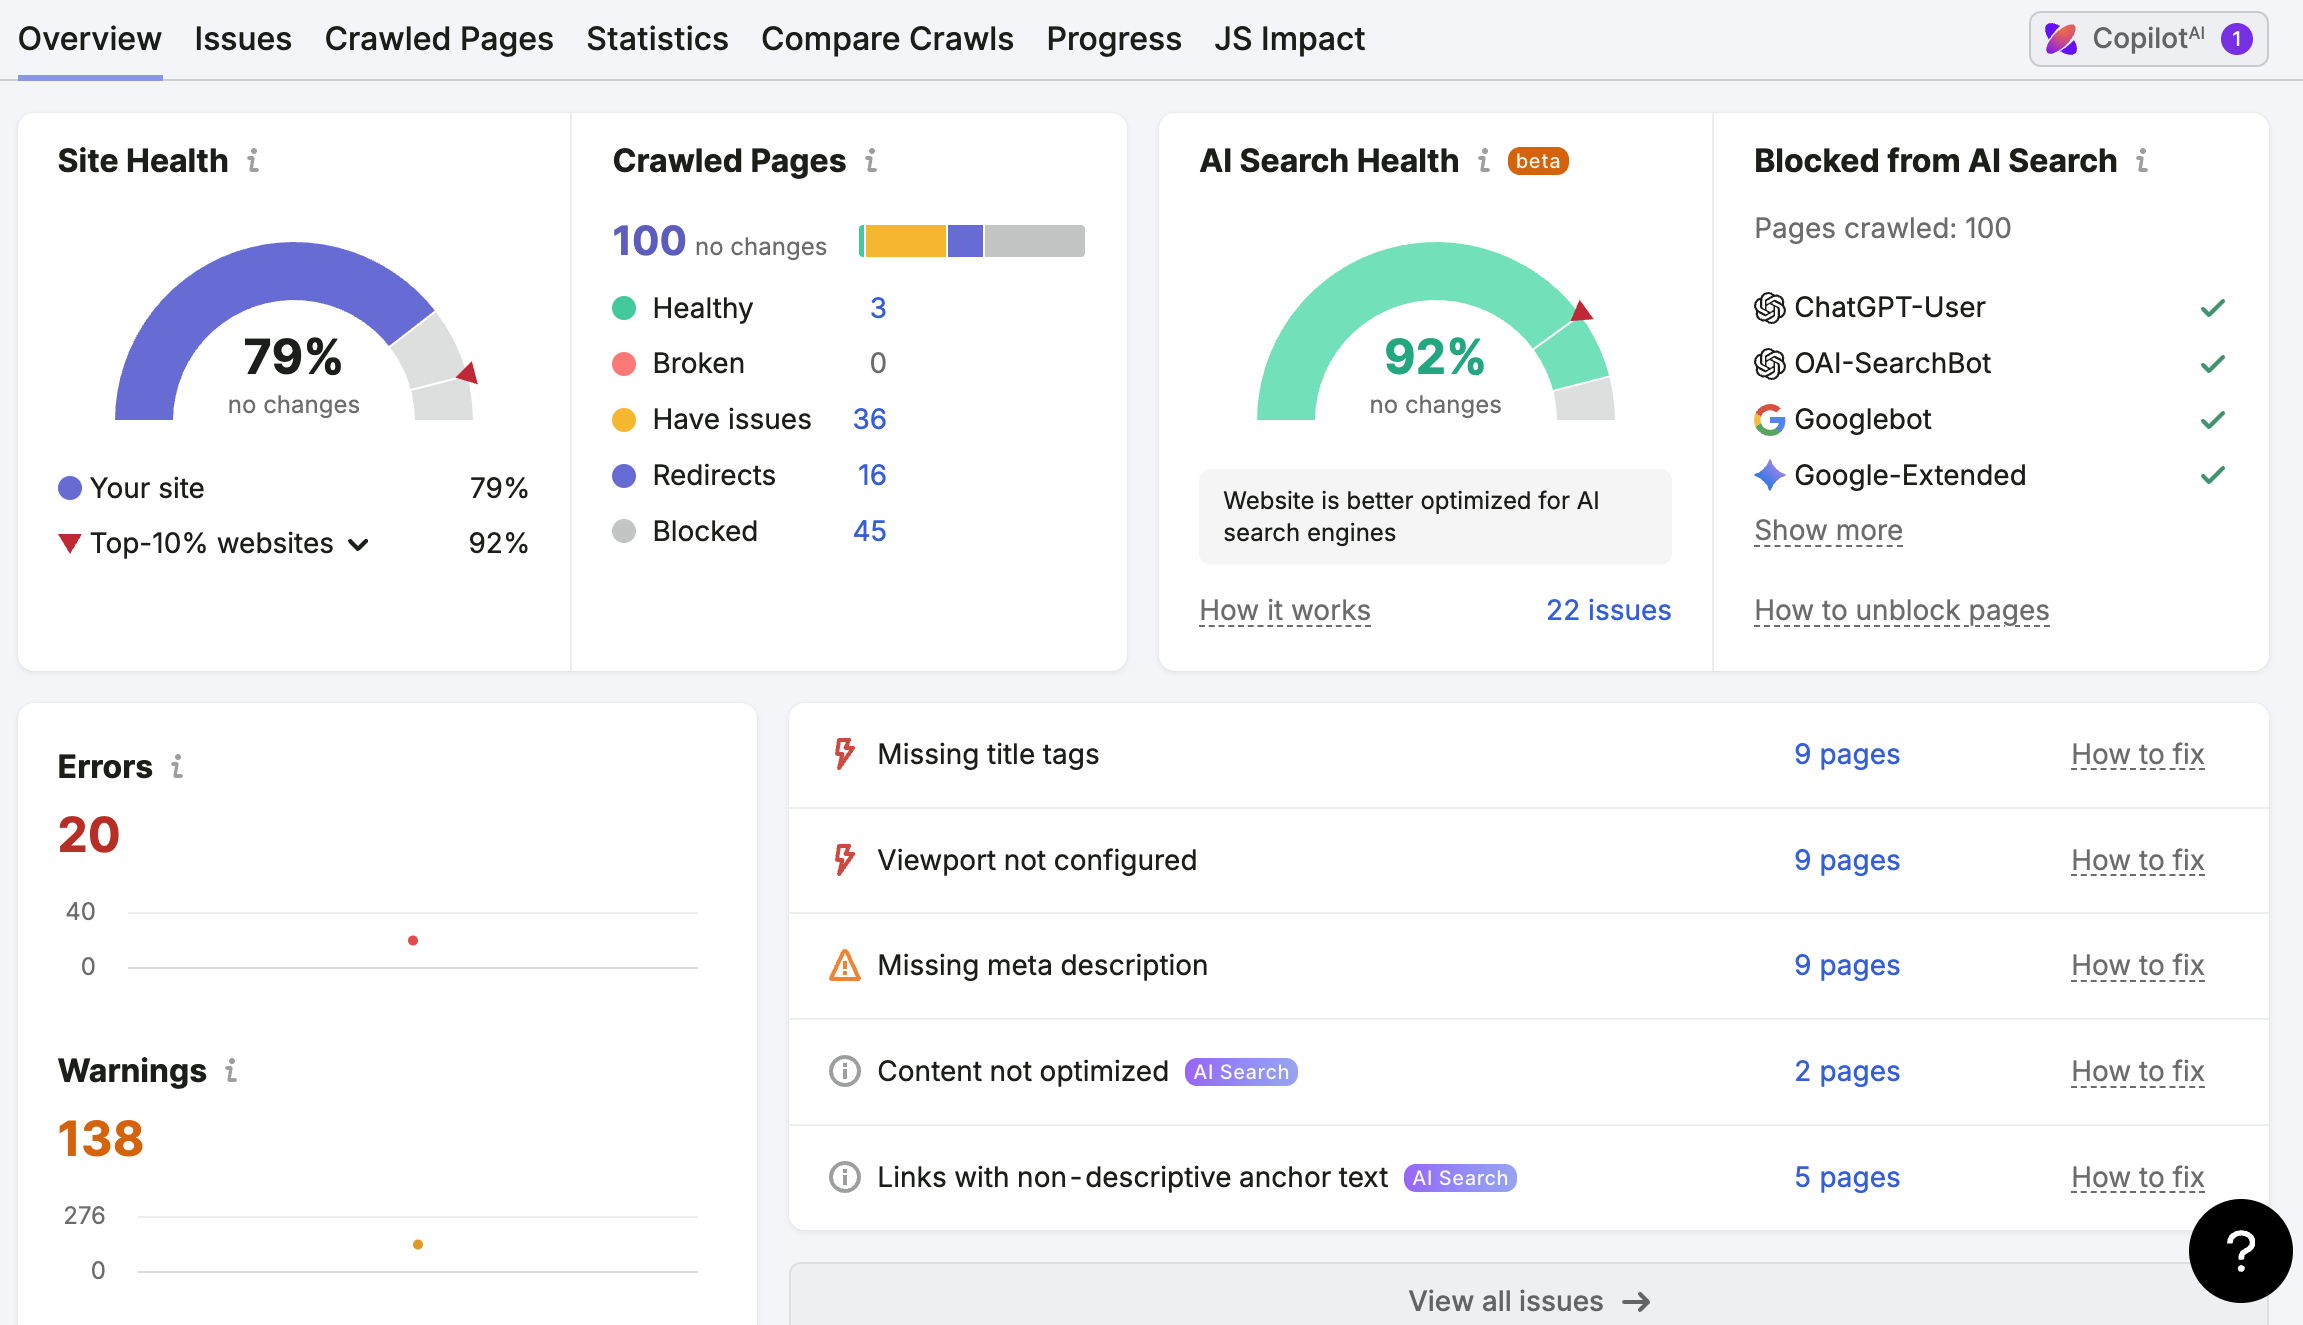Open 5 pages for non-descriptive anchor text
This screenshot has width=2303, height=1325.
[x=1847, y=1177]
